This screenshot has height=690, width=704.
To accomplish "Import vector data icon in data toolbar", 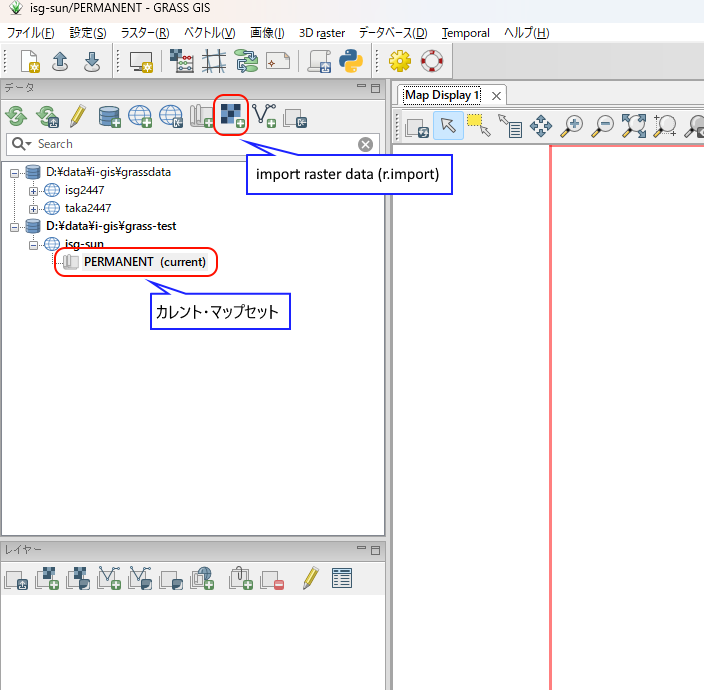I will (264, 116).
